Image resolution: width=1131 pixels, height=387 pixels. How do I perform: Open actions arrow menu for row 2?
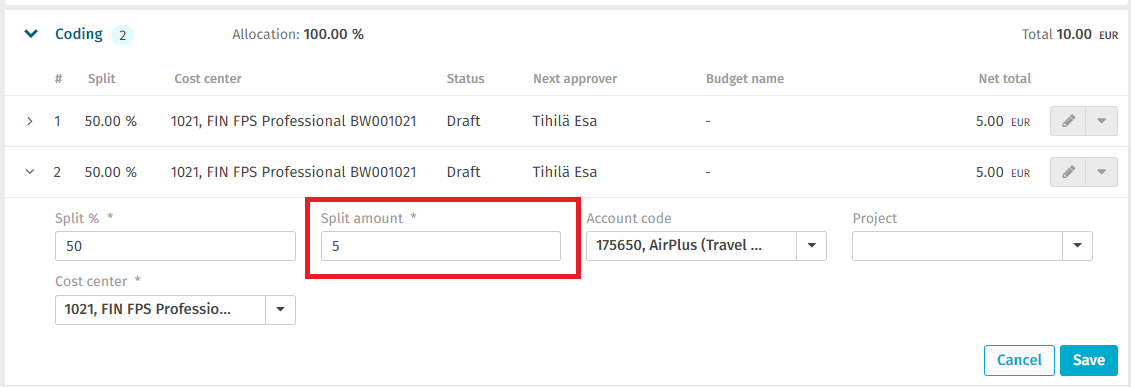point(1101,172)
